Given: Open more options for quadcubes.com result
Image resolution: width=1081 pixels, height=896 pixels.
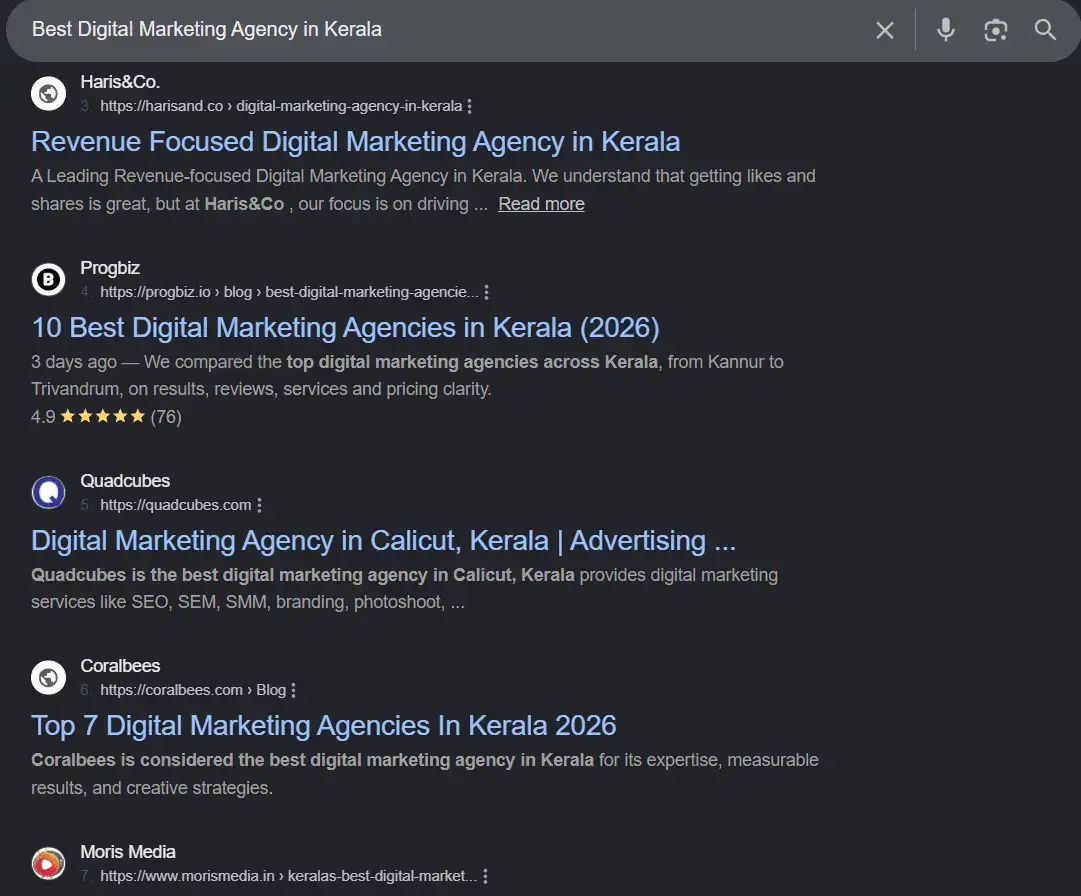Looking at the screenshot, I should 259,505.
